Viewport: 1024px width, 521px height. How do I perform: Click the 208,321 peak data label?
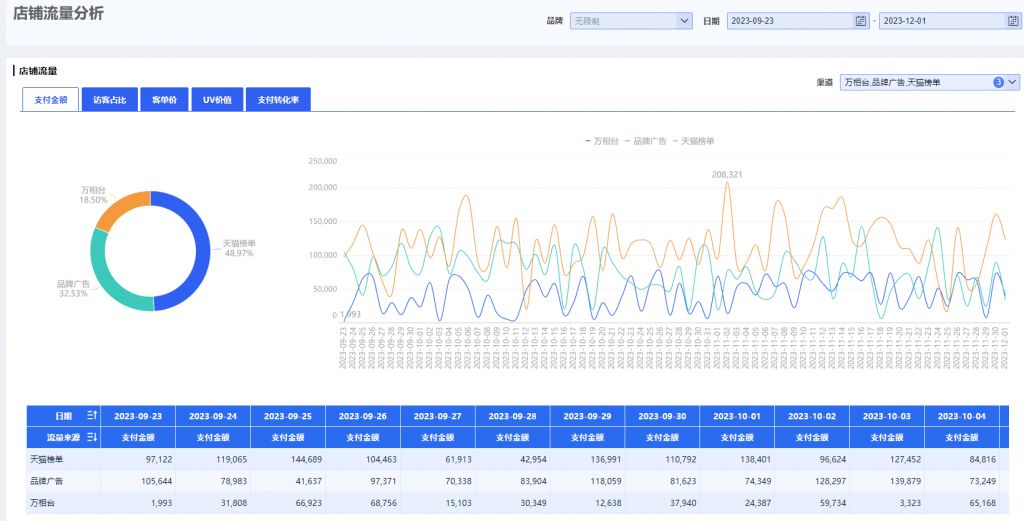[x=727, y=174]
